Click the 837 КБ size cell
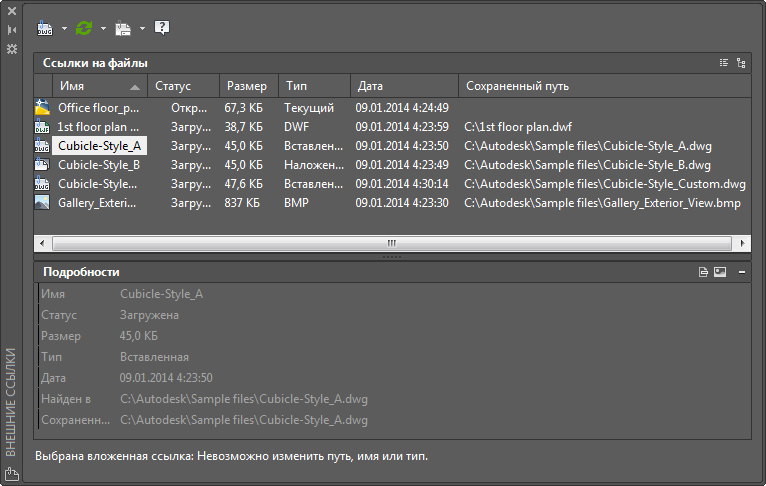This screenshot has width=766, height=486. point(242,203)
